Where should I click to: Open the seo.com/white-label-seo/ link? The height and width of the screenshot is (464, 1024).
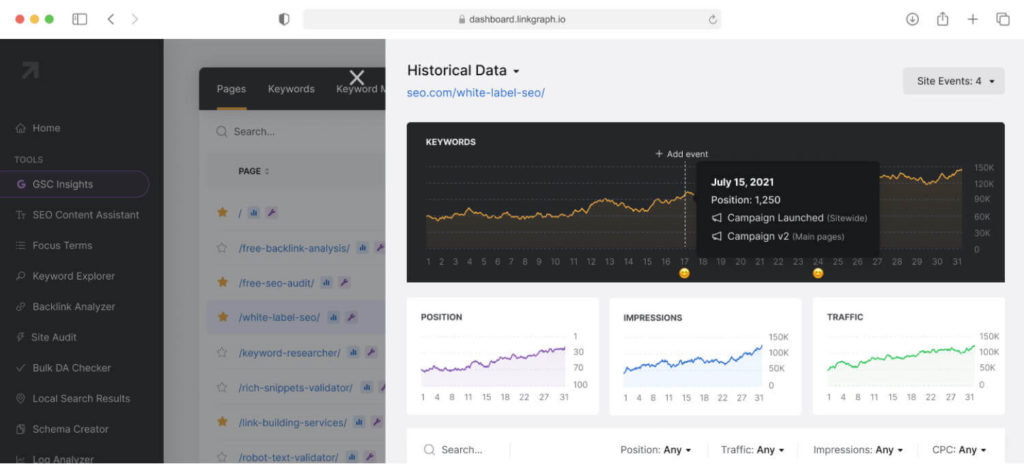coord(475,93)
